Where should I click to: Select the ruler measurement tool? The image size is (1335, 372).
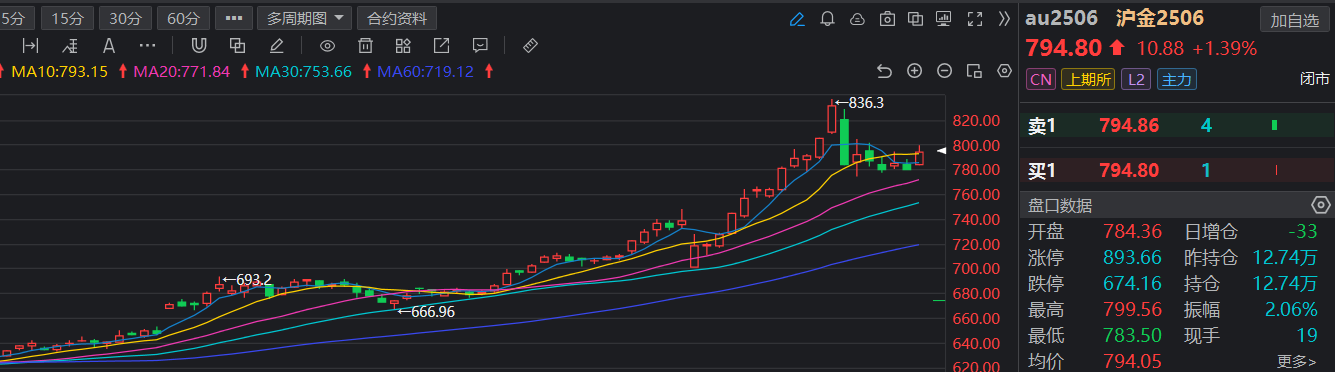[531, 45]
